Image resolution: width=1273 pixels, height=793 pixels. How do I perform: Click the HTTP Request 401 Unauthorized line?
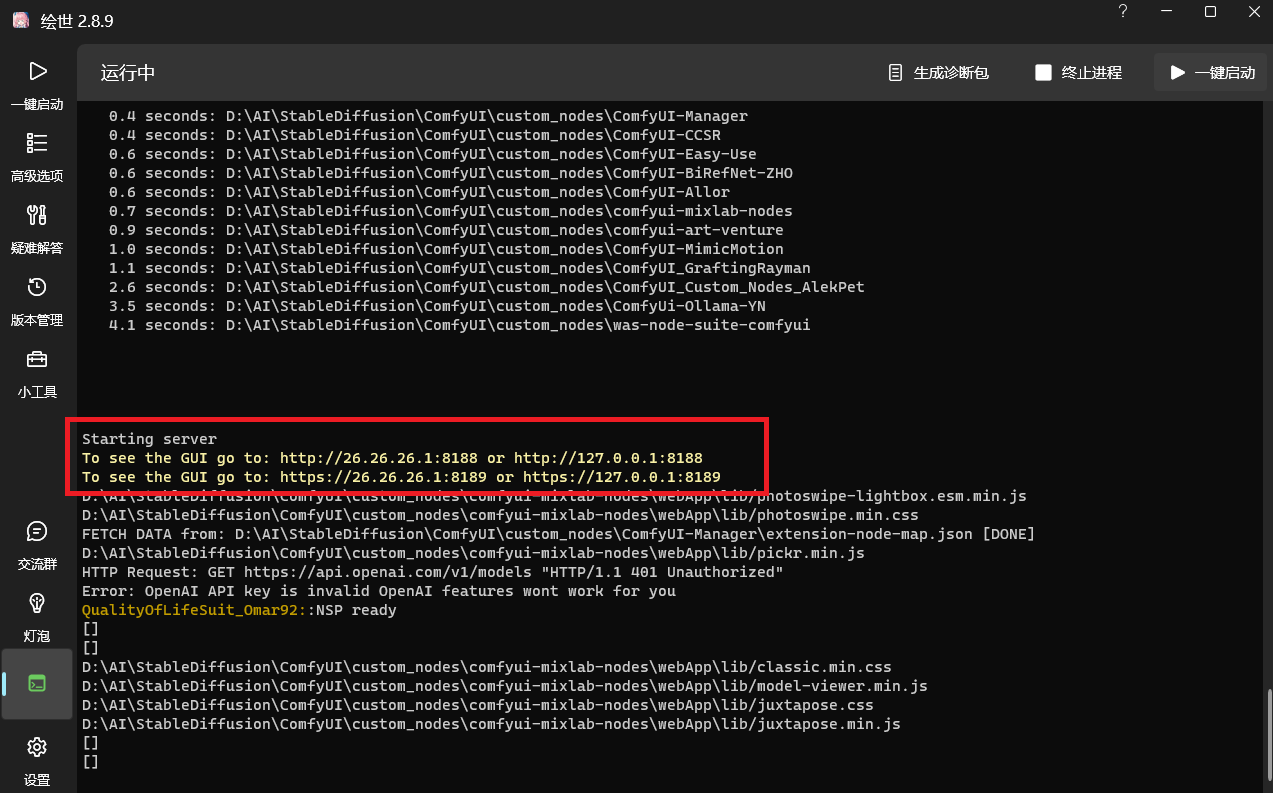pos(432,572)
